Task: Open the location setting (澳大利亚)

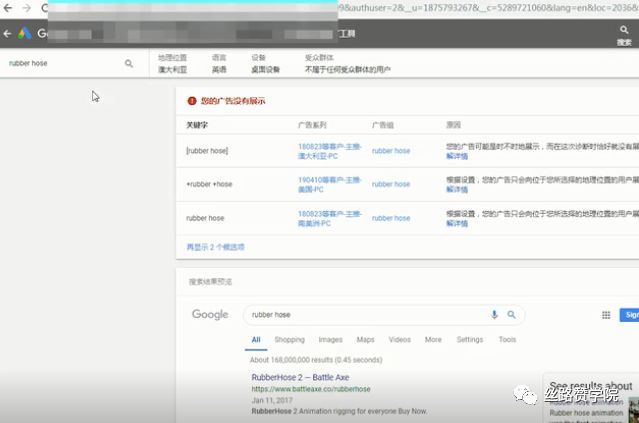Action: pos(172,64)
